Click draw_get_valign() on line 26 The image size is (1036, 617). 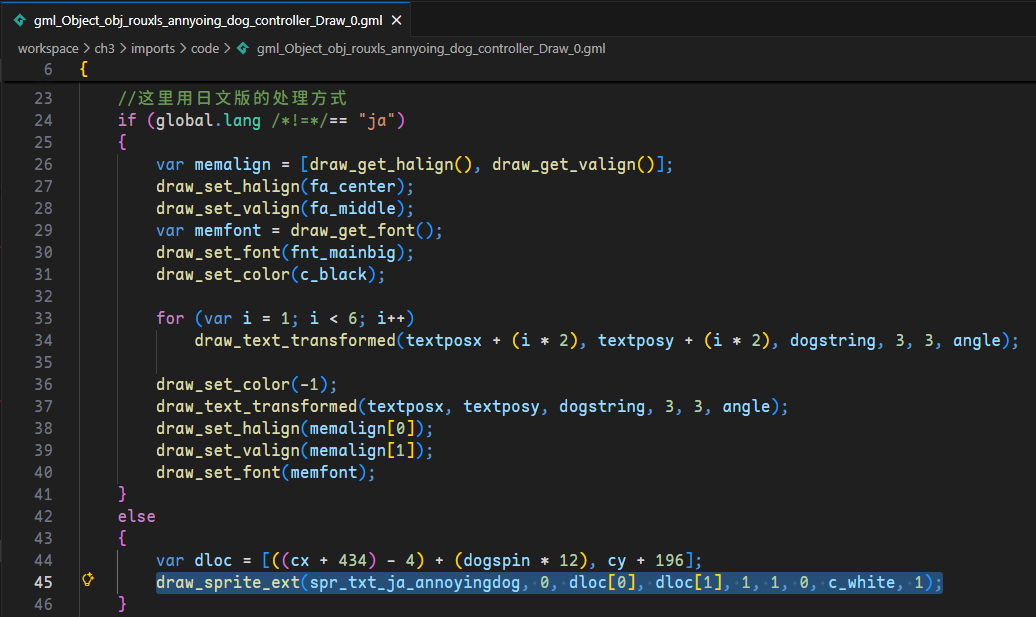pos(574,164)
